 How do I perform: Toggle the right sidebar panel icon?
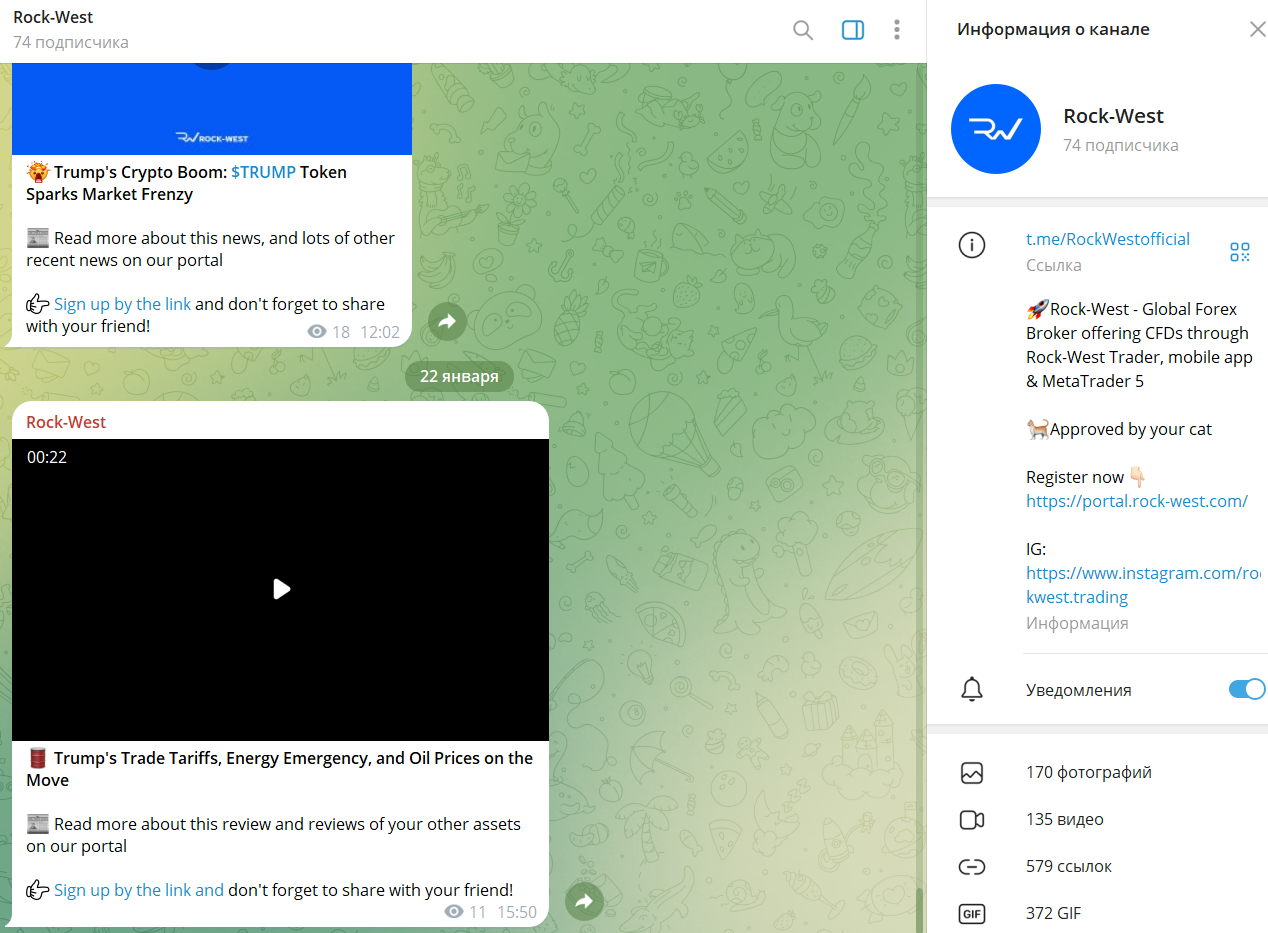(x=853, y=30)
